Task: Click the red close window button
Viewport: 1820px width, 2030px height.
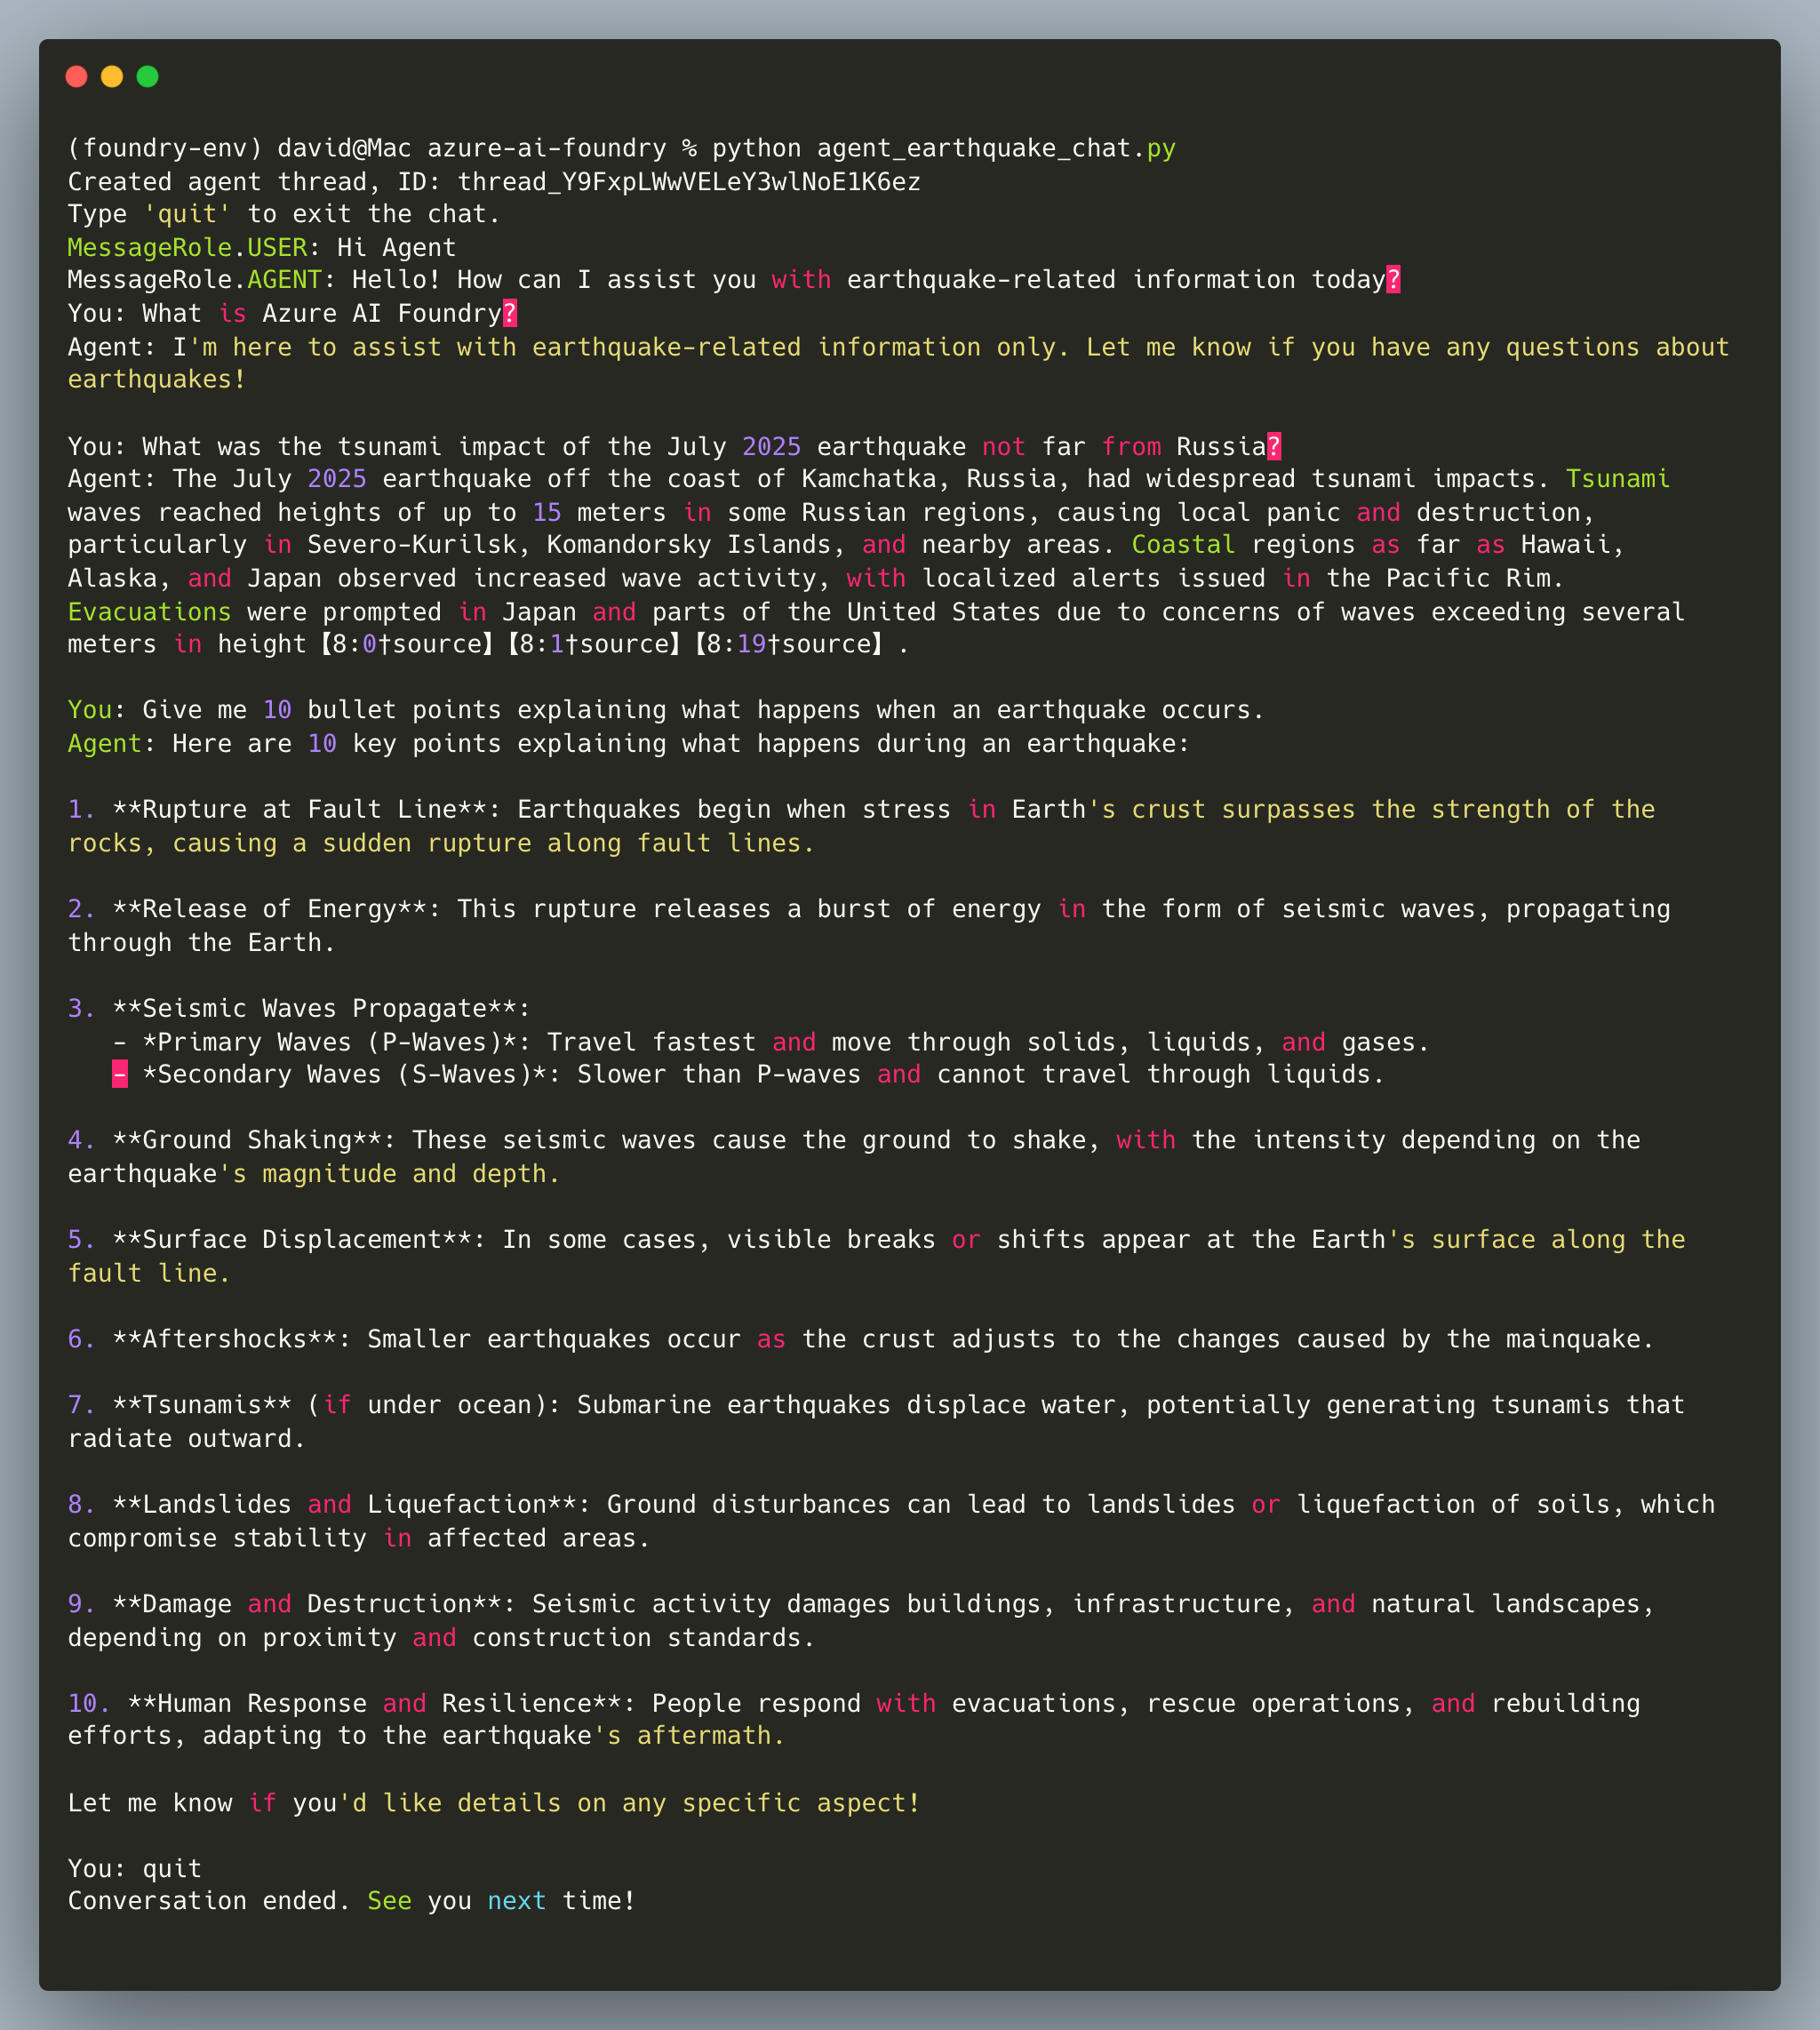Action: click(76, 77)
